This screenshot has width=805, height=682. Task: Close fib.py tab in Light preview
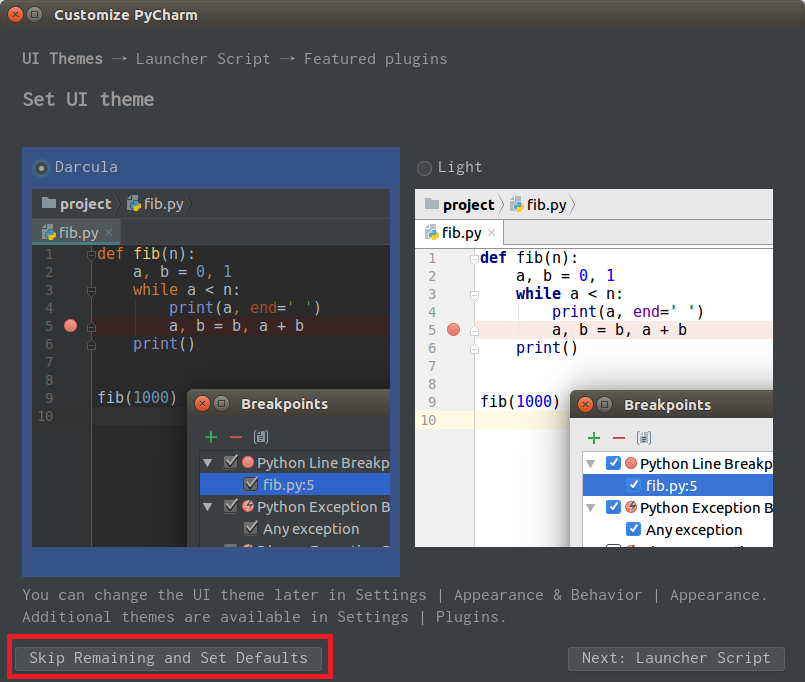pos(491,233)
